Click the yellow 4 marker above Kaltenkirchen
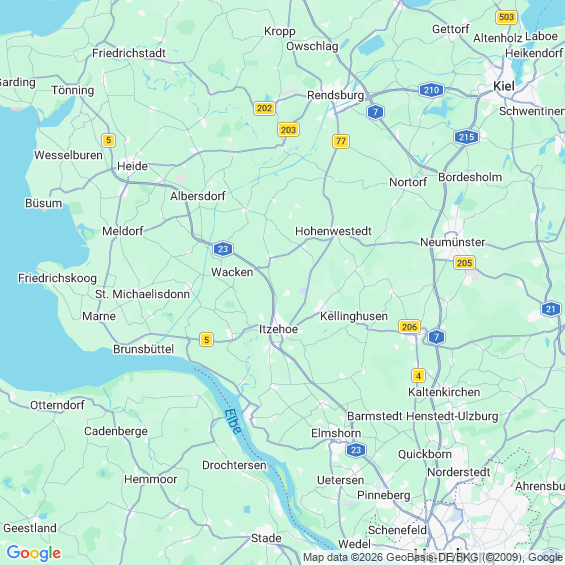This screenshot has height=565, width=565. tap(418, 376)
